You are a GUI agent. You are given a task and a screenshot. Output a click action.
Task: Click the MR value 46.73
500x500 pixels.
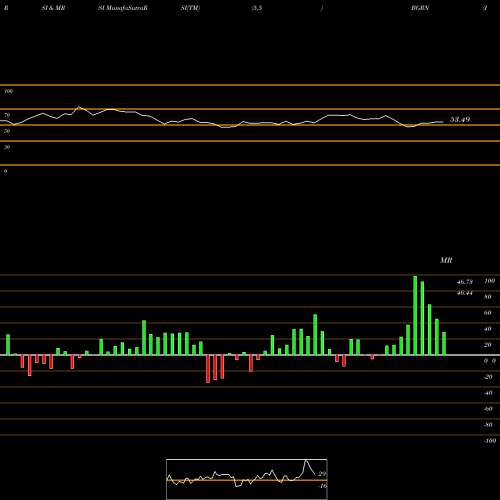(x=465, y=282)
